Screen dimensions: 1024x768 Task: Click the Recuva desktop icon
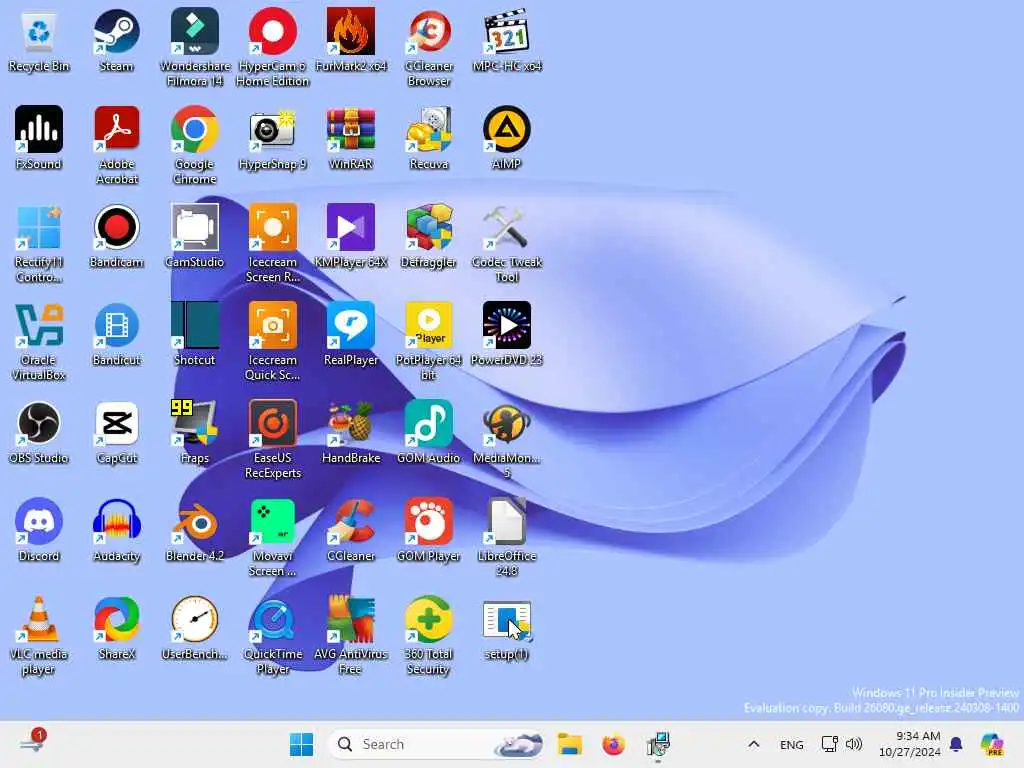429,139
